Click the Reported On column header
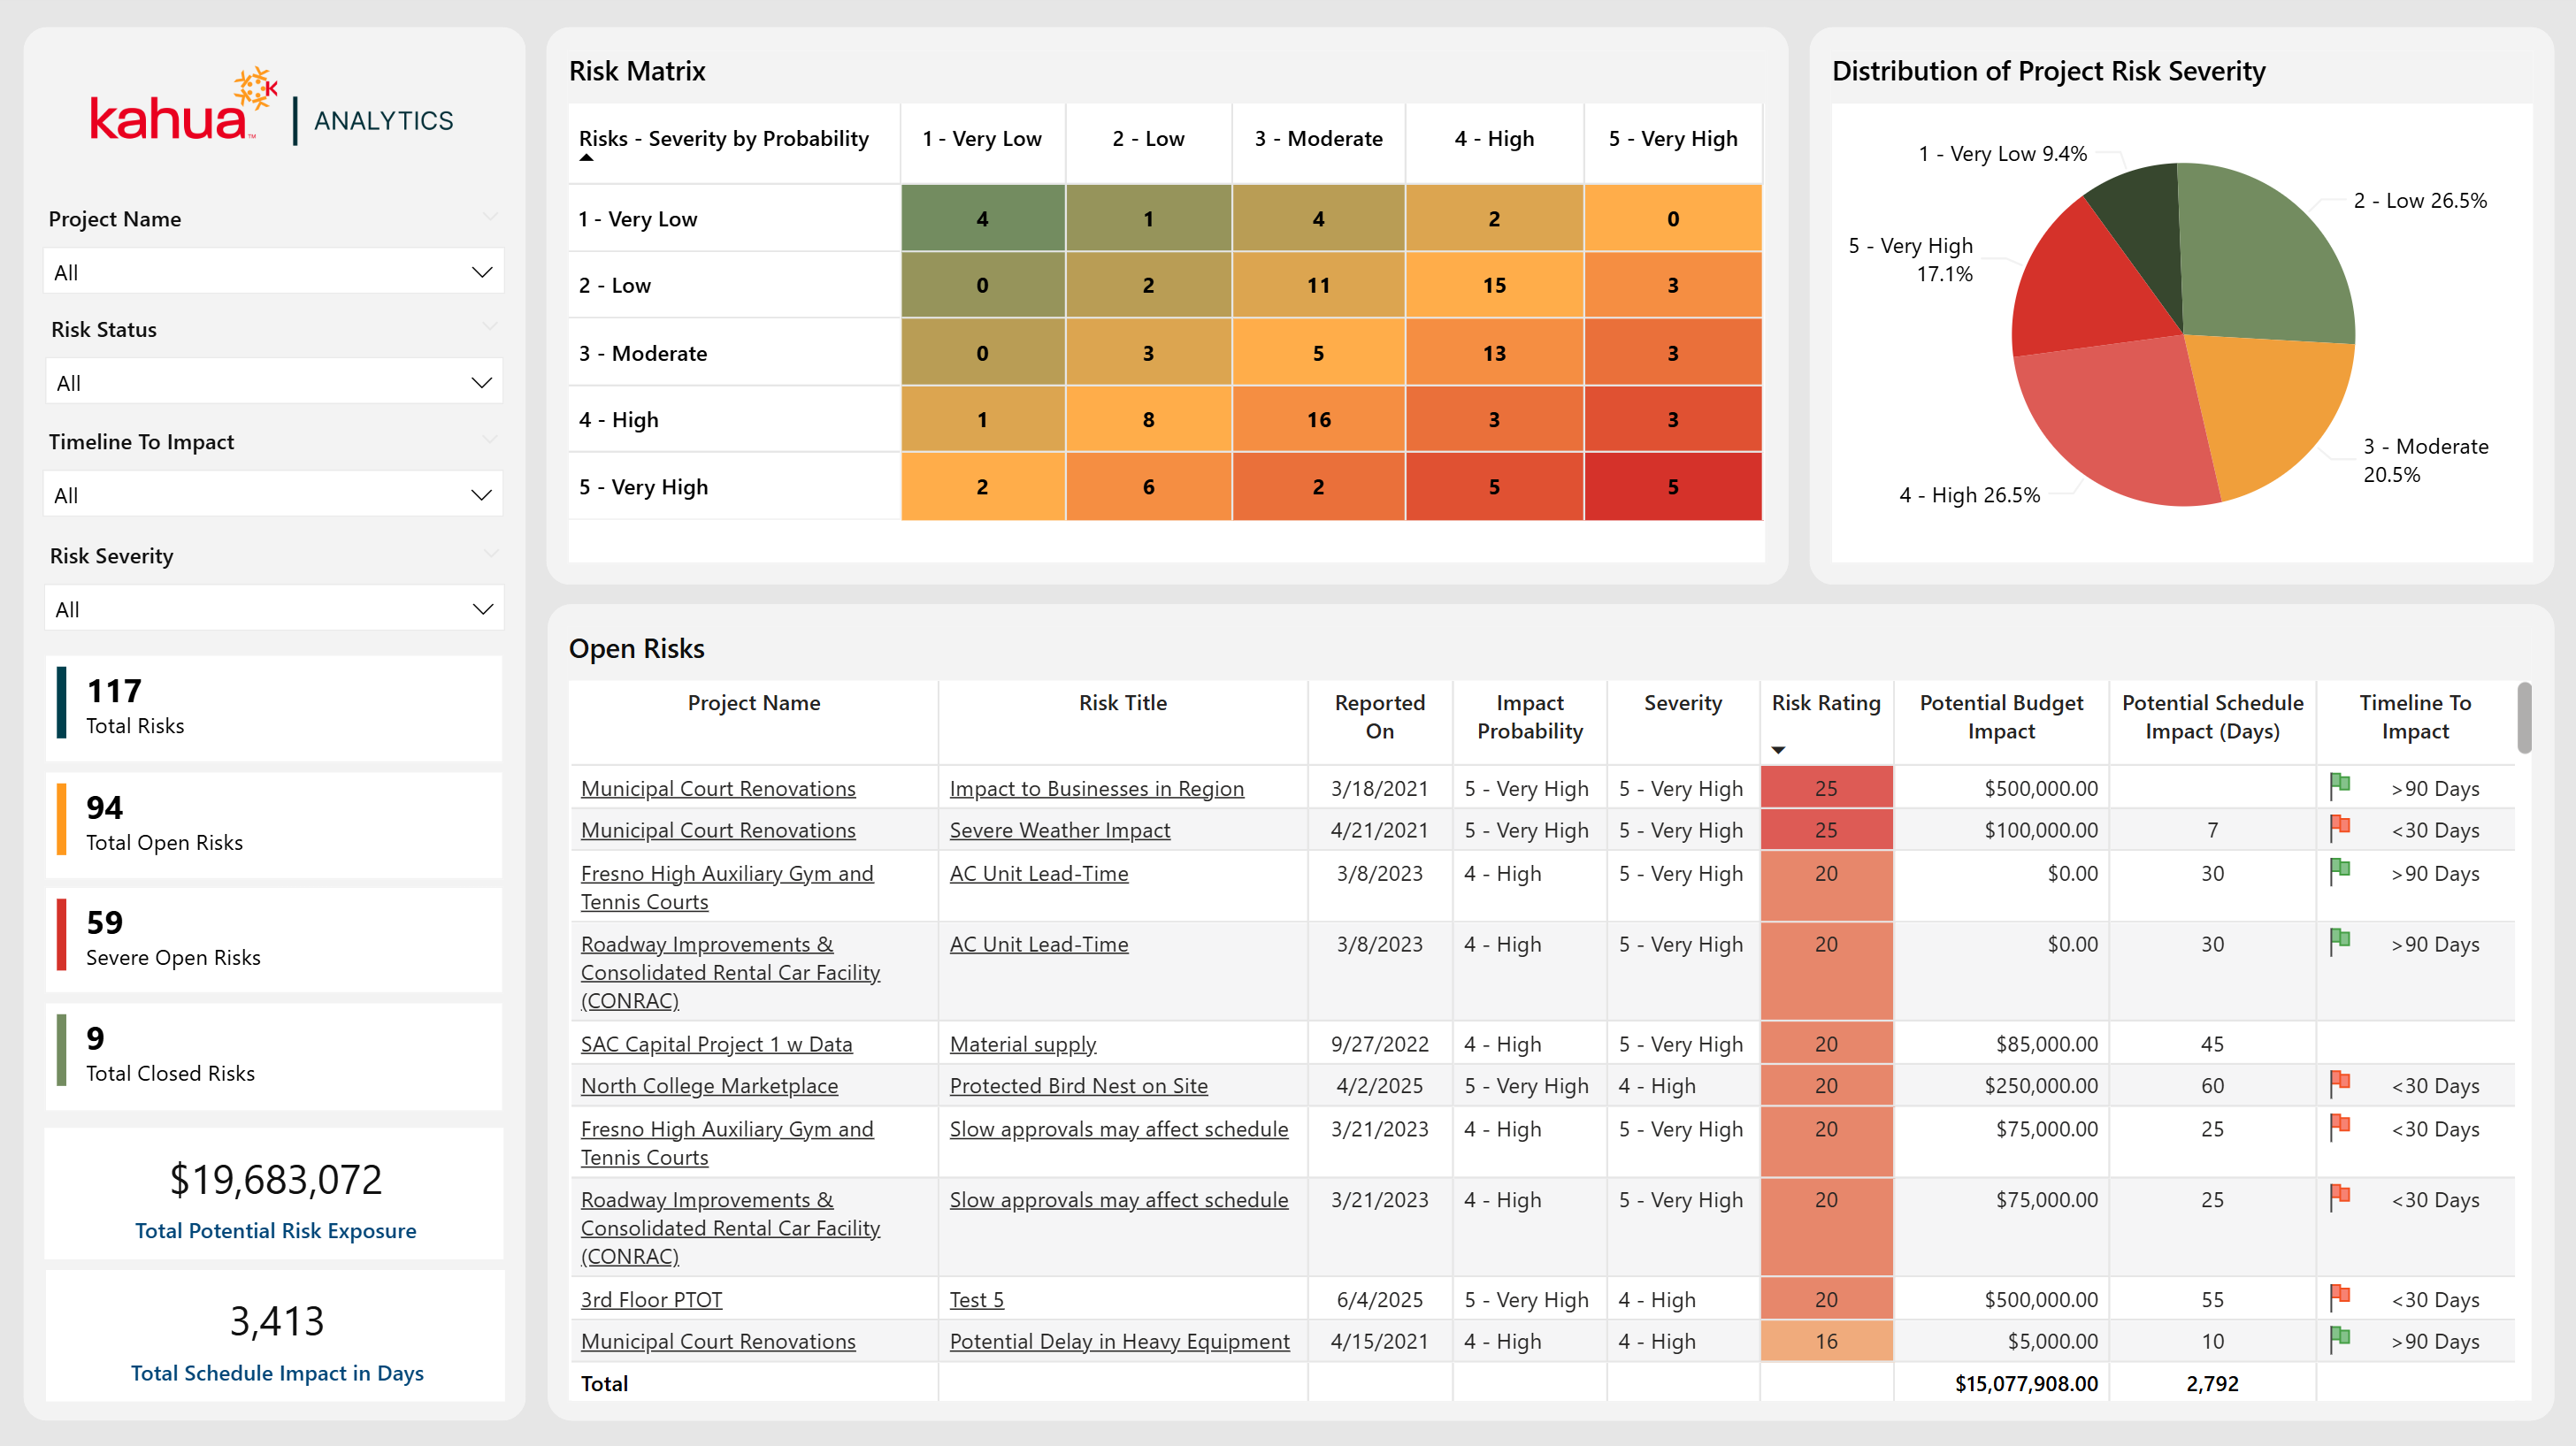 pos(1379,716)
